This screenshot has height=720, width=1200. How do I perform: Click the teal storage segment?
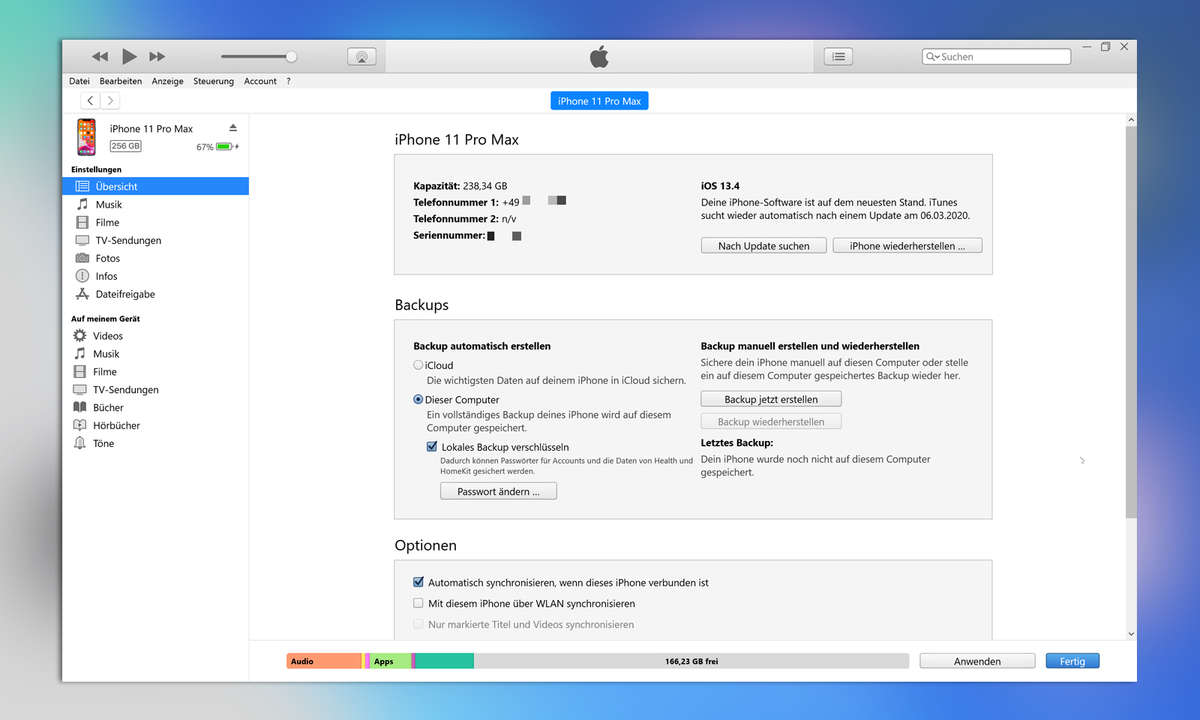point(444,661)
